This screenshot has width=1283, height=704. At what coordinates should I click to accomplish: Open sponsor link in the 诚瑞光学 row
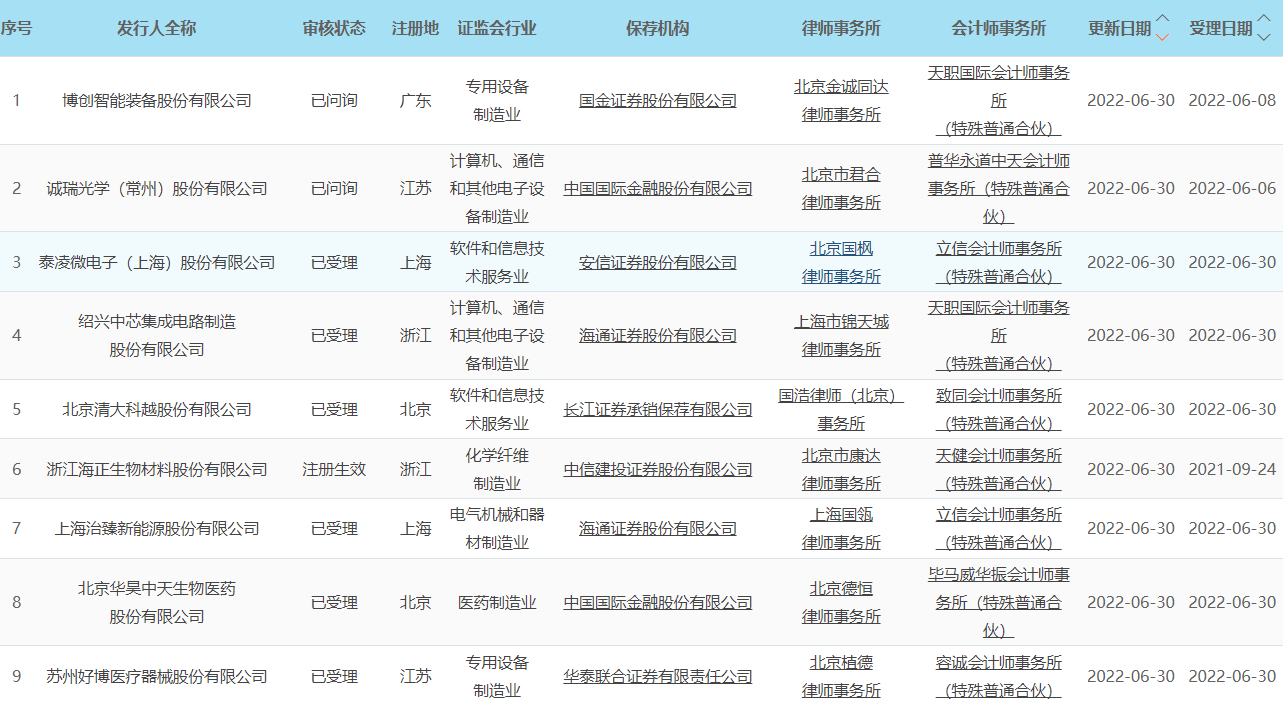click(x=657, y=189)
